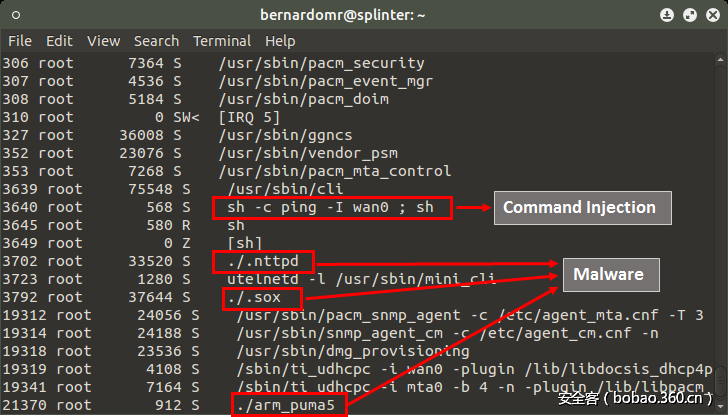The width and height of the screenshot is (728, 417).
Task: Click memory value 75548 for cli
Action: (150, 189)
